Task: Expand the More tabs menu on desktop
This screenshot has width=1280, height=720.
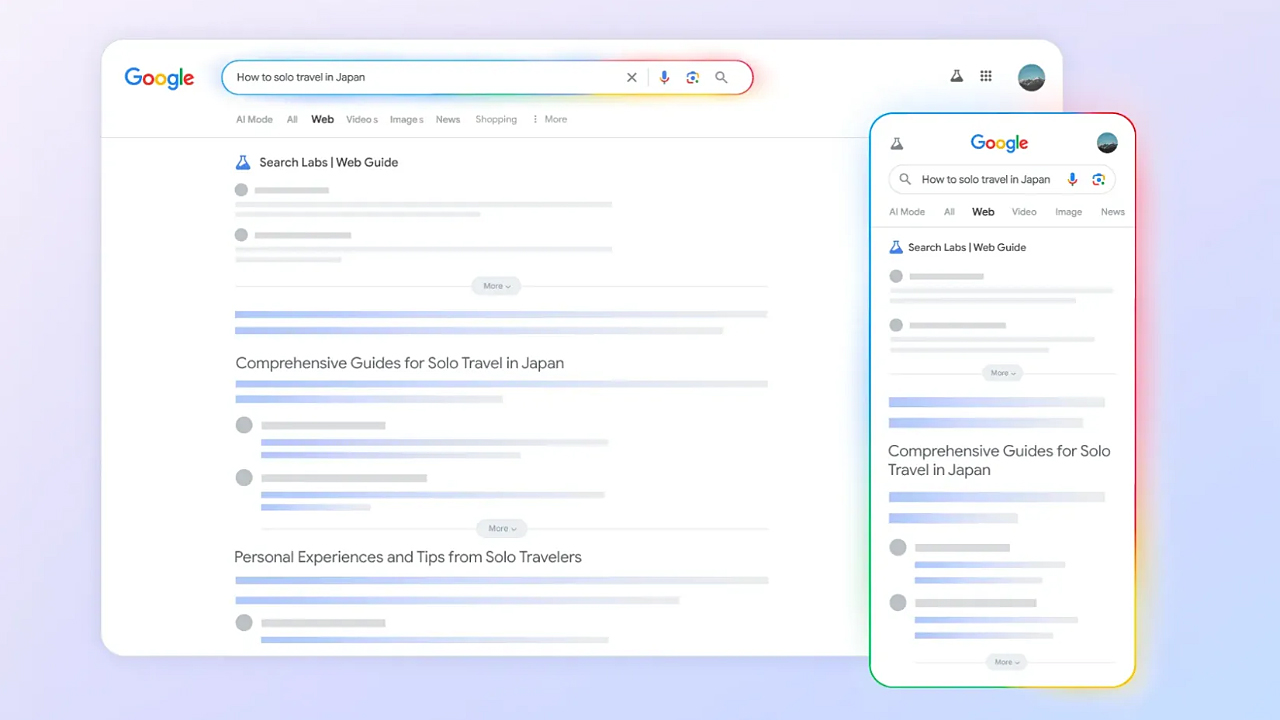Action: coord(550,119)
